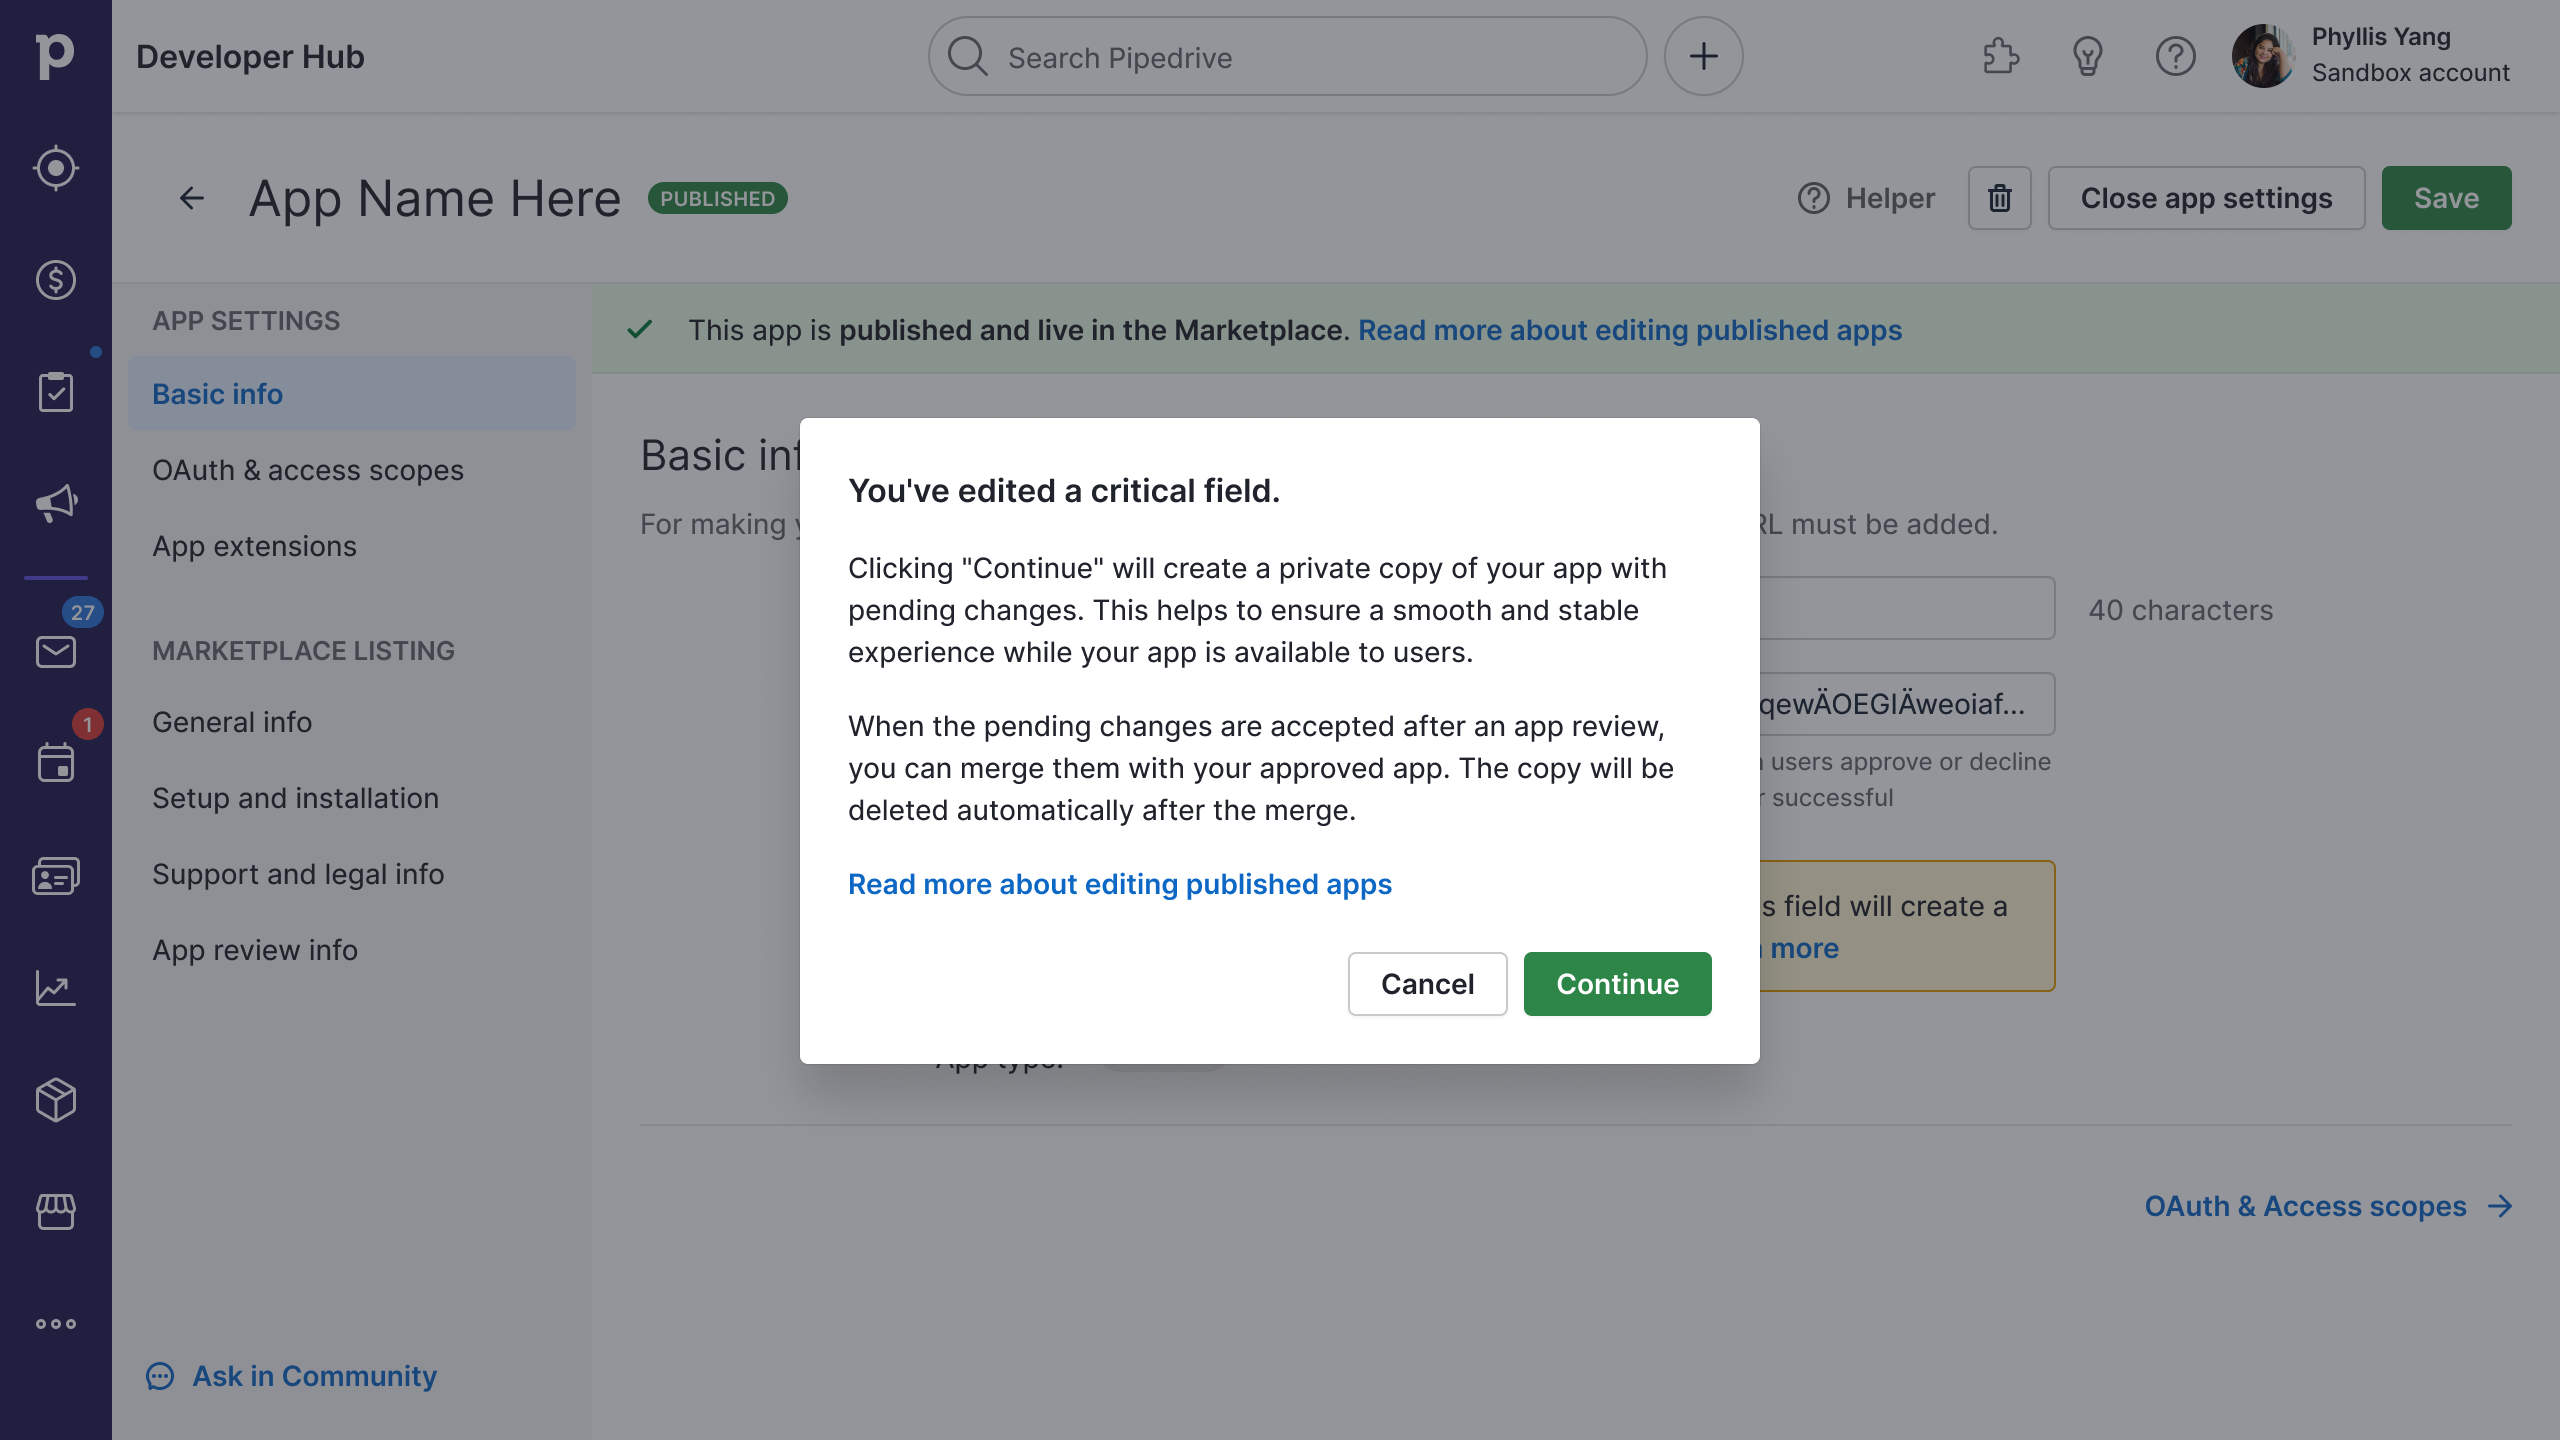Viewport: 2560px width, 1440px height.
Task: Navigate to OAuth and access scopes
Action: [308, 469]
